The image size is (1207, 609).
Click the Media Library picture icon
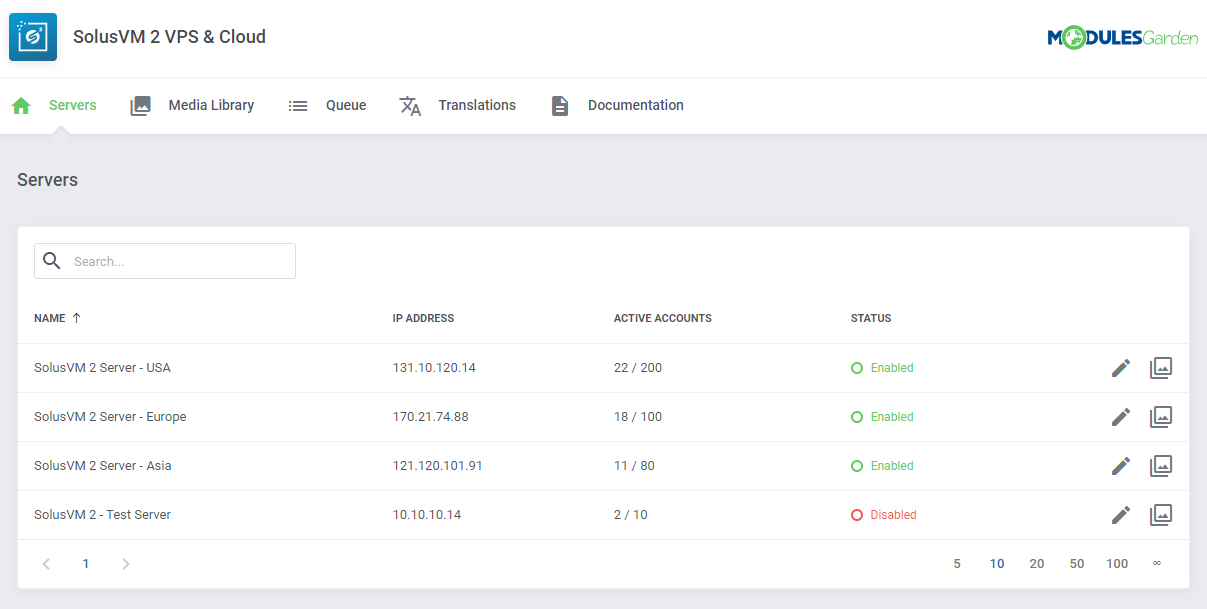click(140, 106)
